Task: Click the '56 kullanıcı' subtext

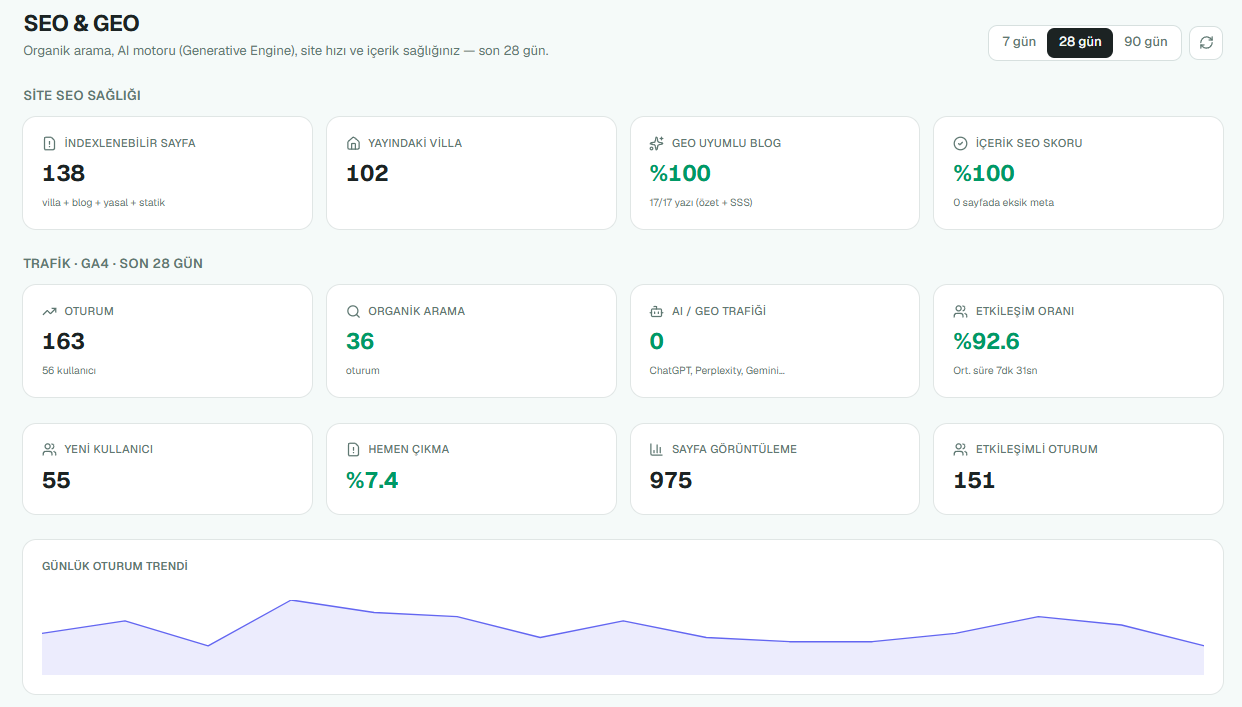Action: click(x=69, y=370)
